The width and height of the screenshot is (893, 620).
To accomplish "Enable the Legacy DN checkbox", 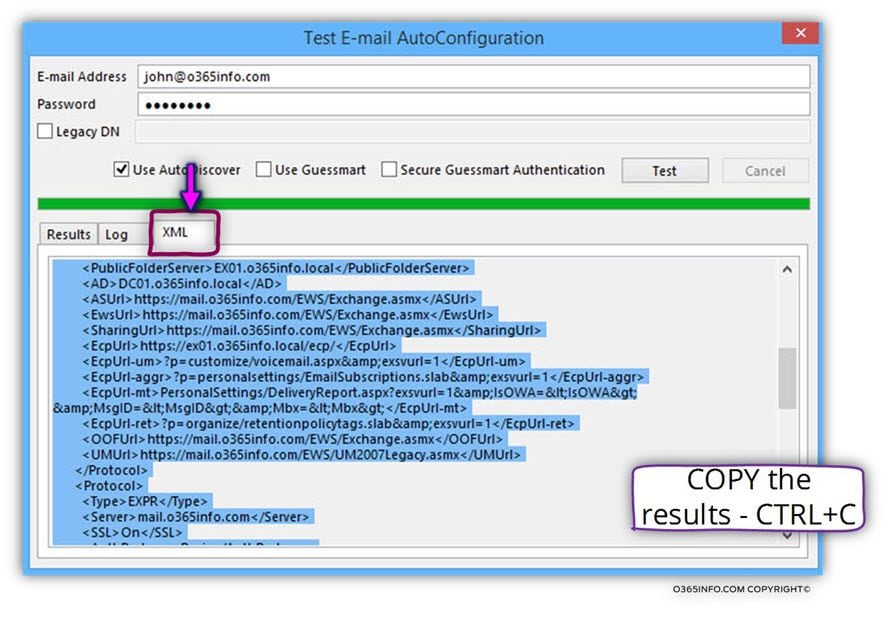I will click(45, 132).
